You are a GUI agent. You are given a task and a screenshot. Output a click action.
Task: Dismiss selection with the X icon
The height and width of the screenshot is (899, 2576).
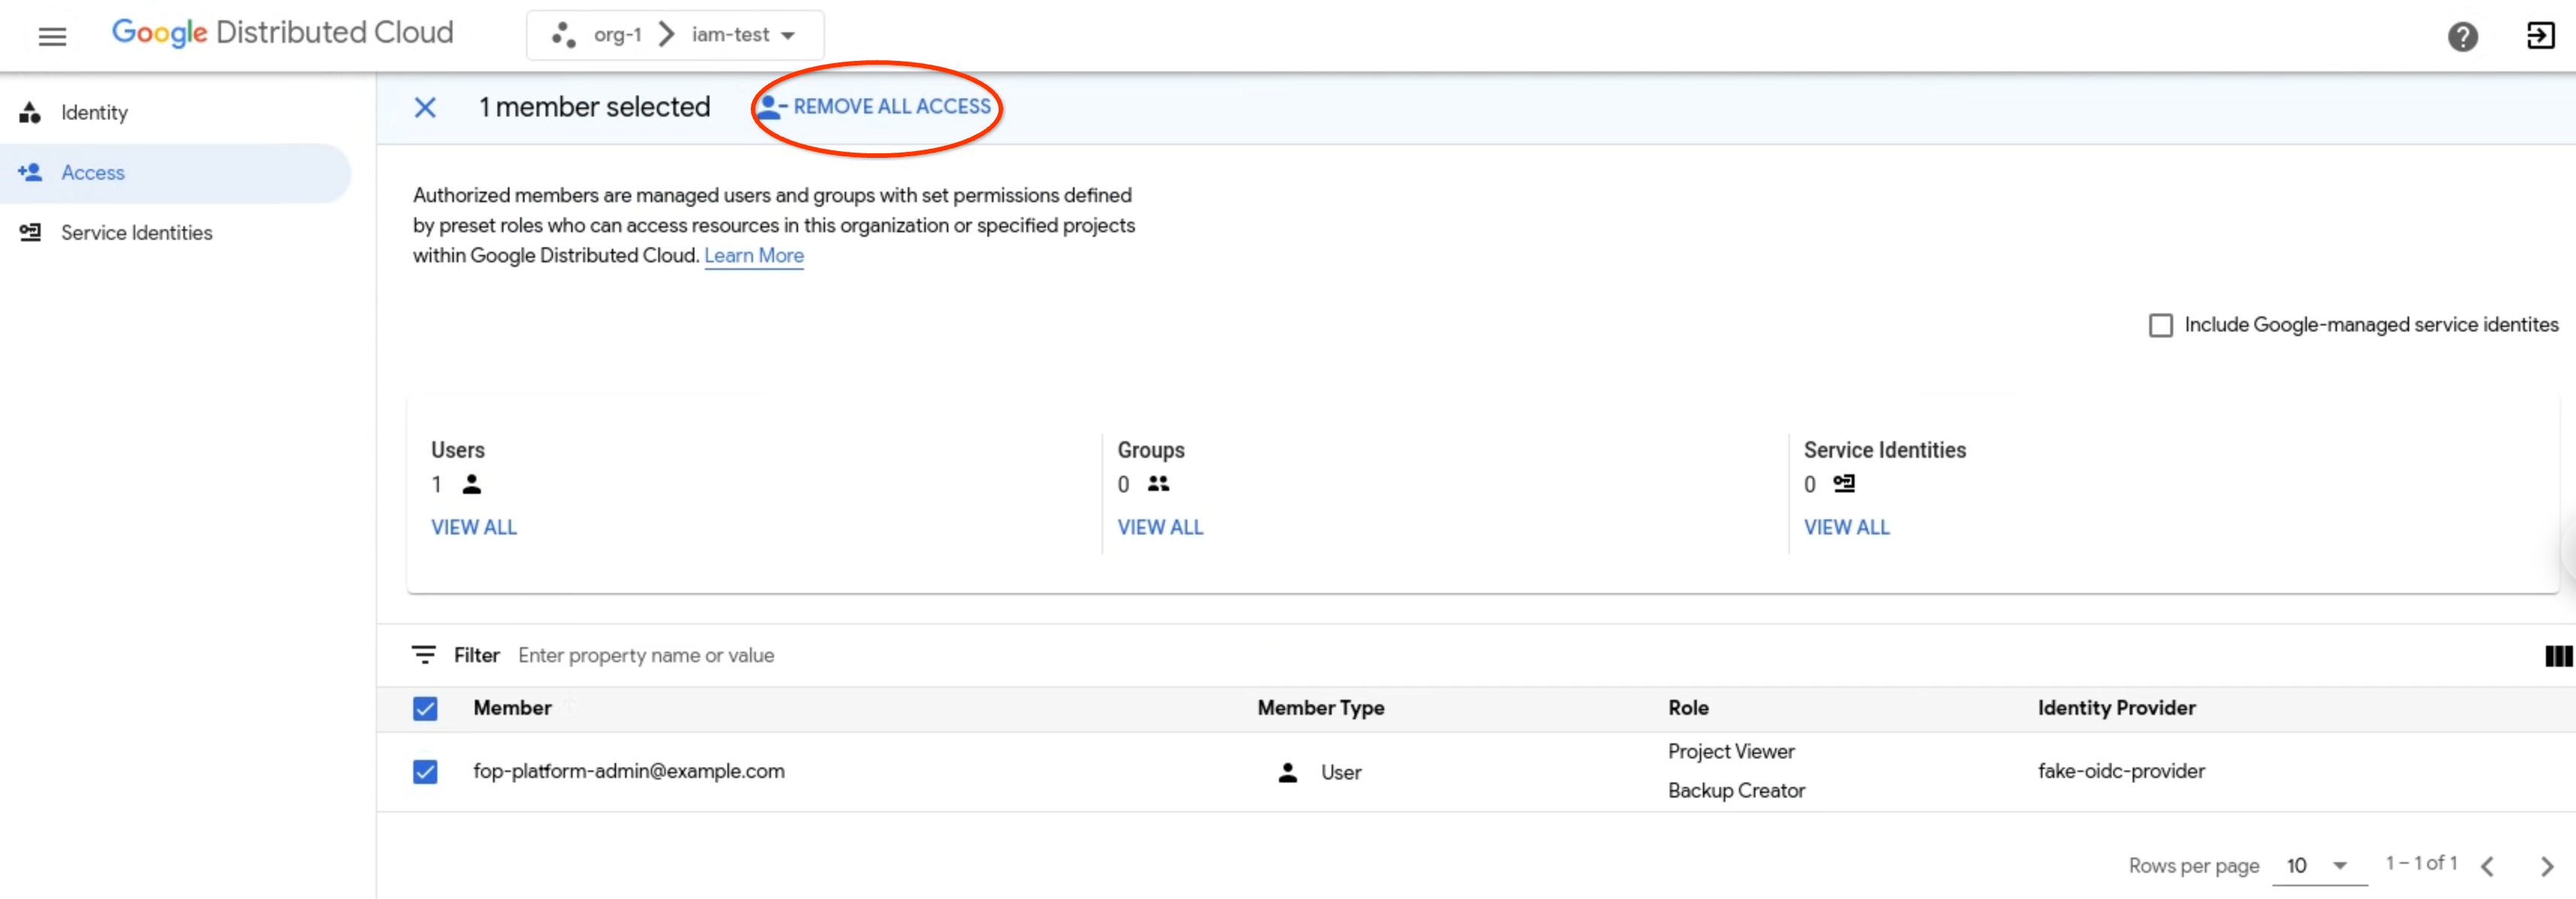click(425, 107)
